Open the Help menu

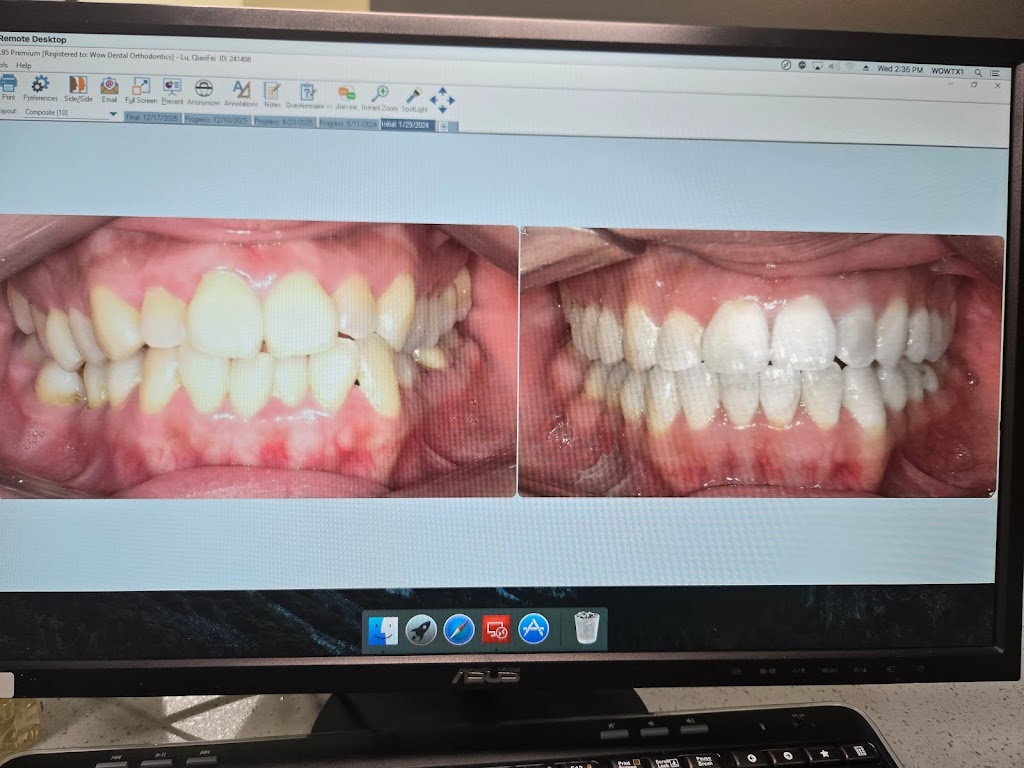[24, 65]
